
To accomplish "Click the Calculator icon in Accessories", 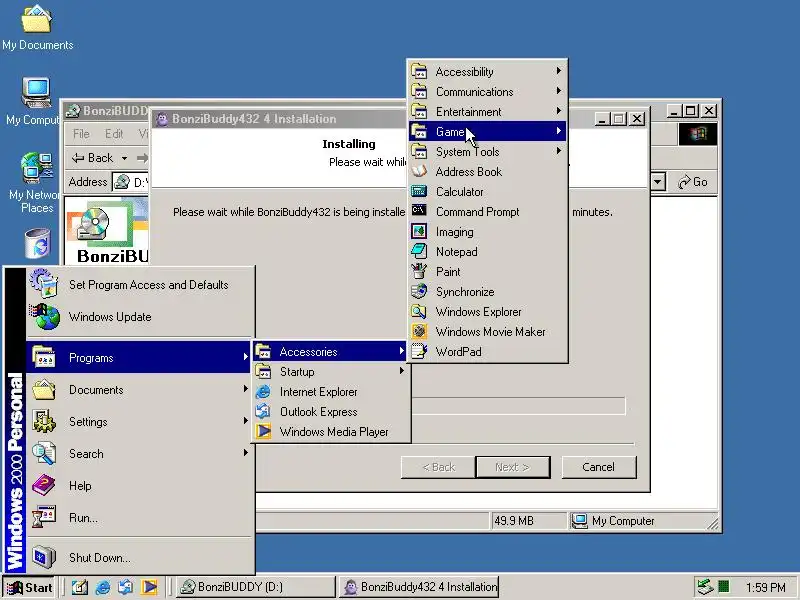I will point(419,192).
